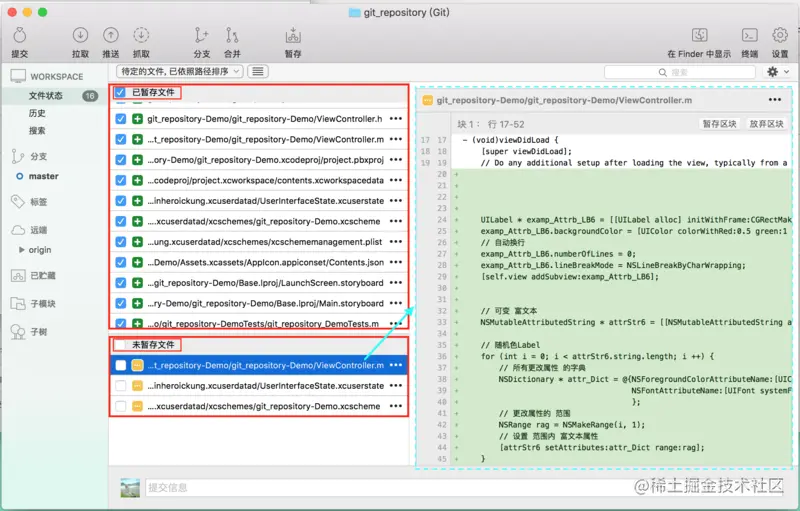800x511 pixels.
Task: Click the orange modified icon in diff header
Action: [x=428, y=100]
